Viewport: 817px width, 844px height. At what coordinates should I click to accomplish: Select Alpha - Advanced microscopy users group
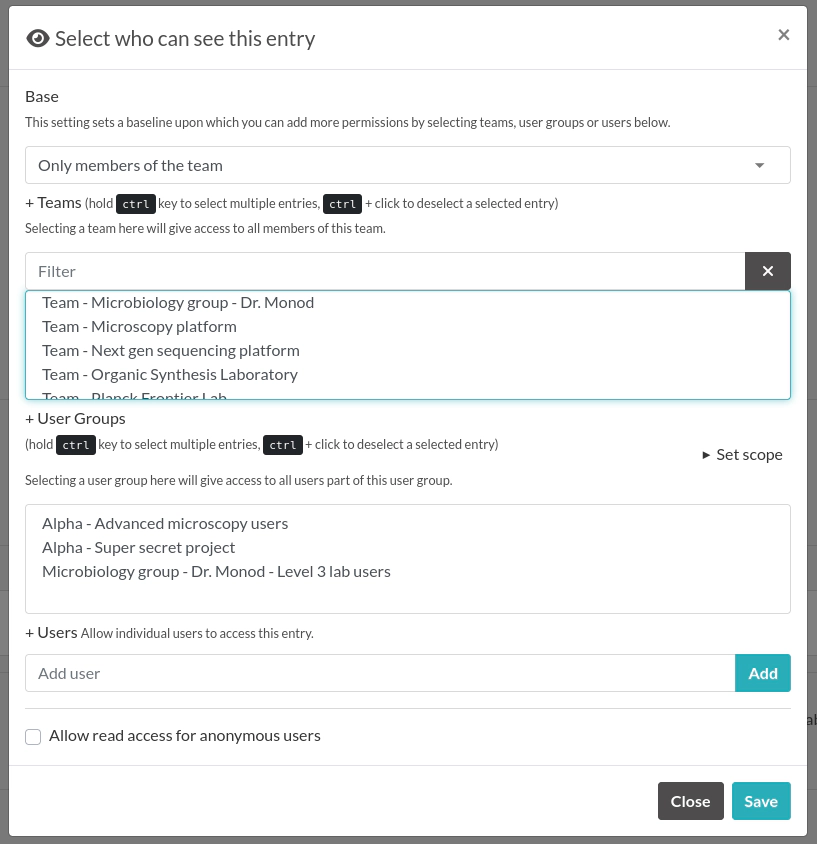(x=165, y=523)
